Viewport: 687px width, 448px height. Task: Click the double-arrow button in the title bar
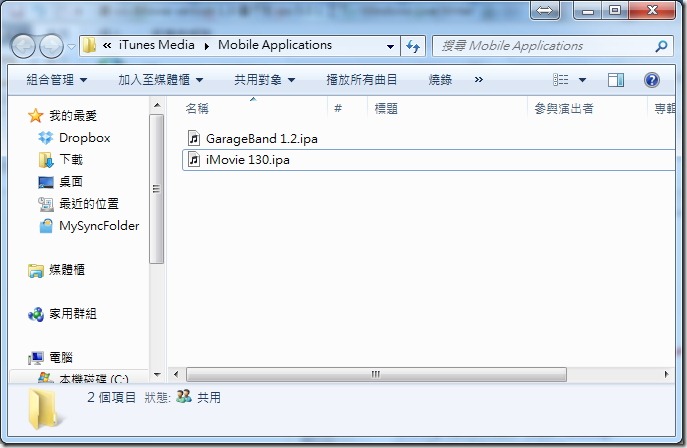[545, 11]
